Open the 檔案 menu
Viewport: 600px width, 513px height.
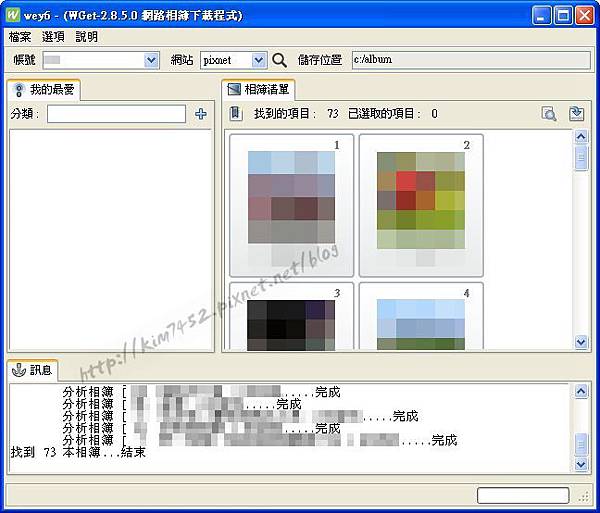[20, 37]
